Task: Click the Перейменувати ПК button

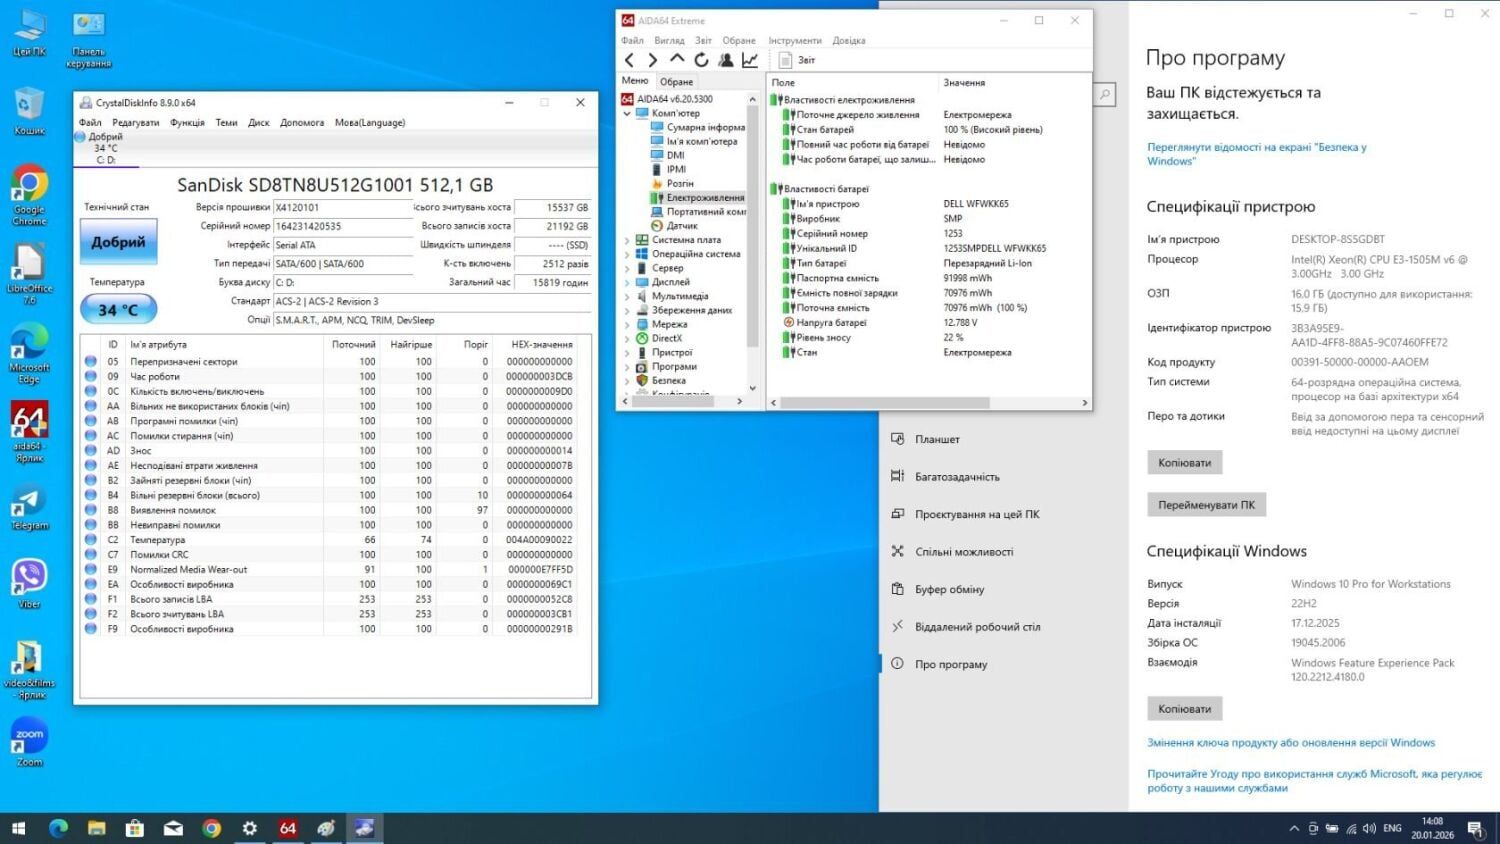Action: coord(1205,505)
